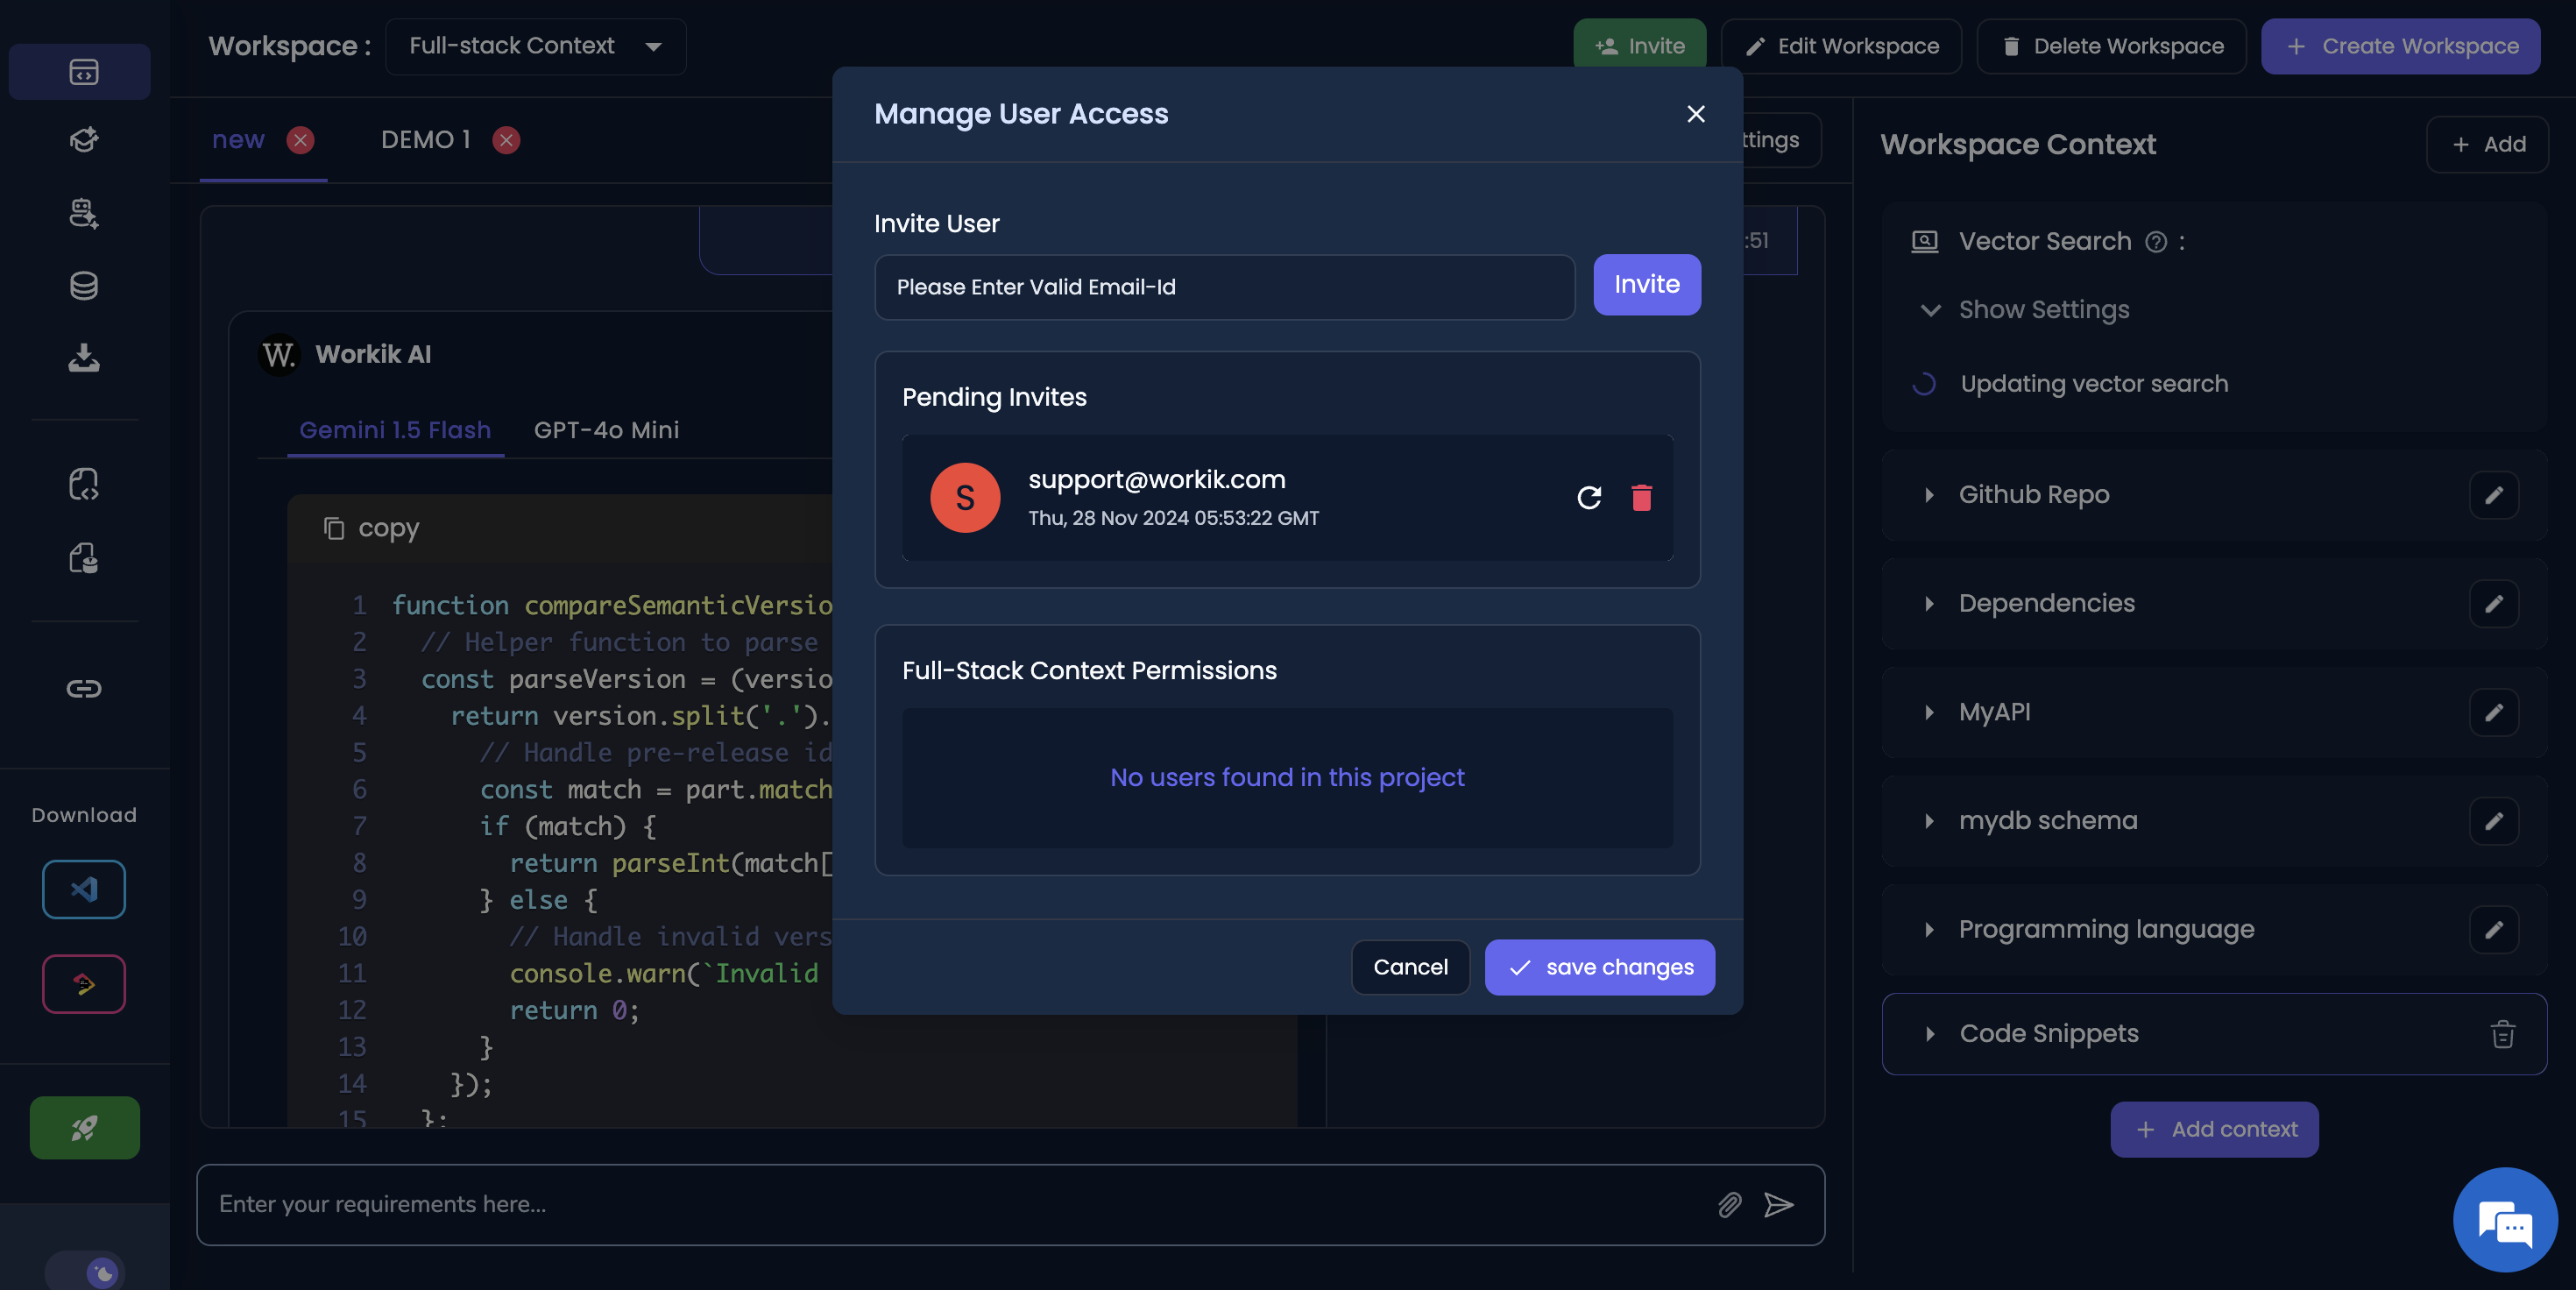The height and width of the screenshot is (1290, 2576).
Task: Delete pending invite for support@workik.com
Action: coord(1641,497)
